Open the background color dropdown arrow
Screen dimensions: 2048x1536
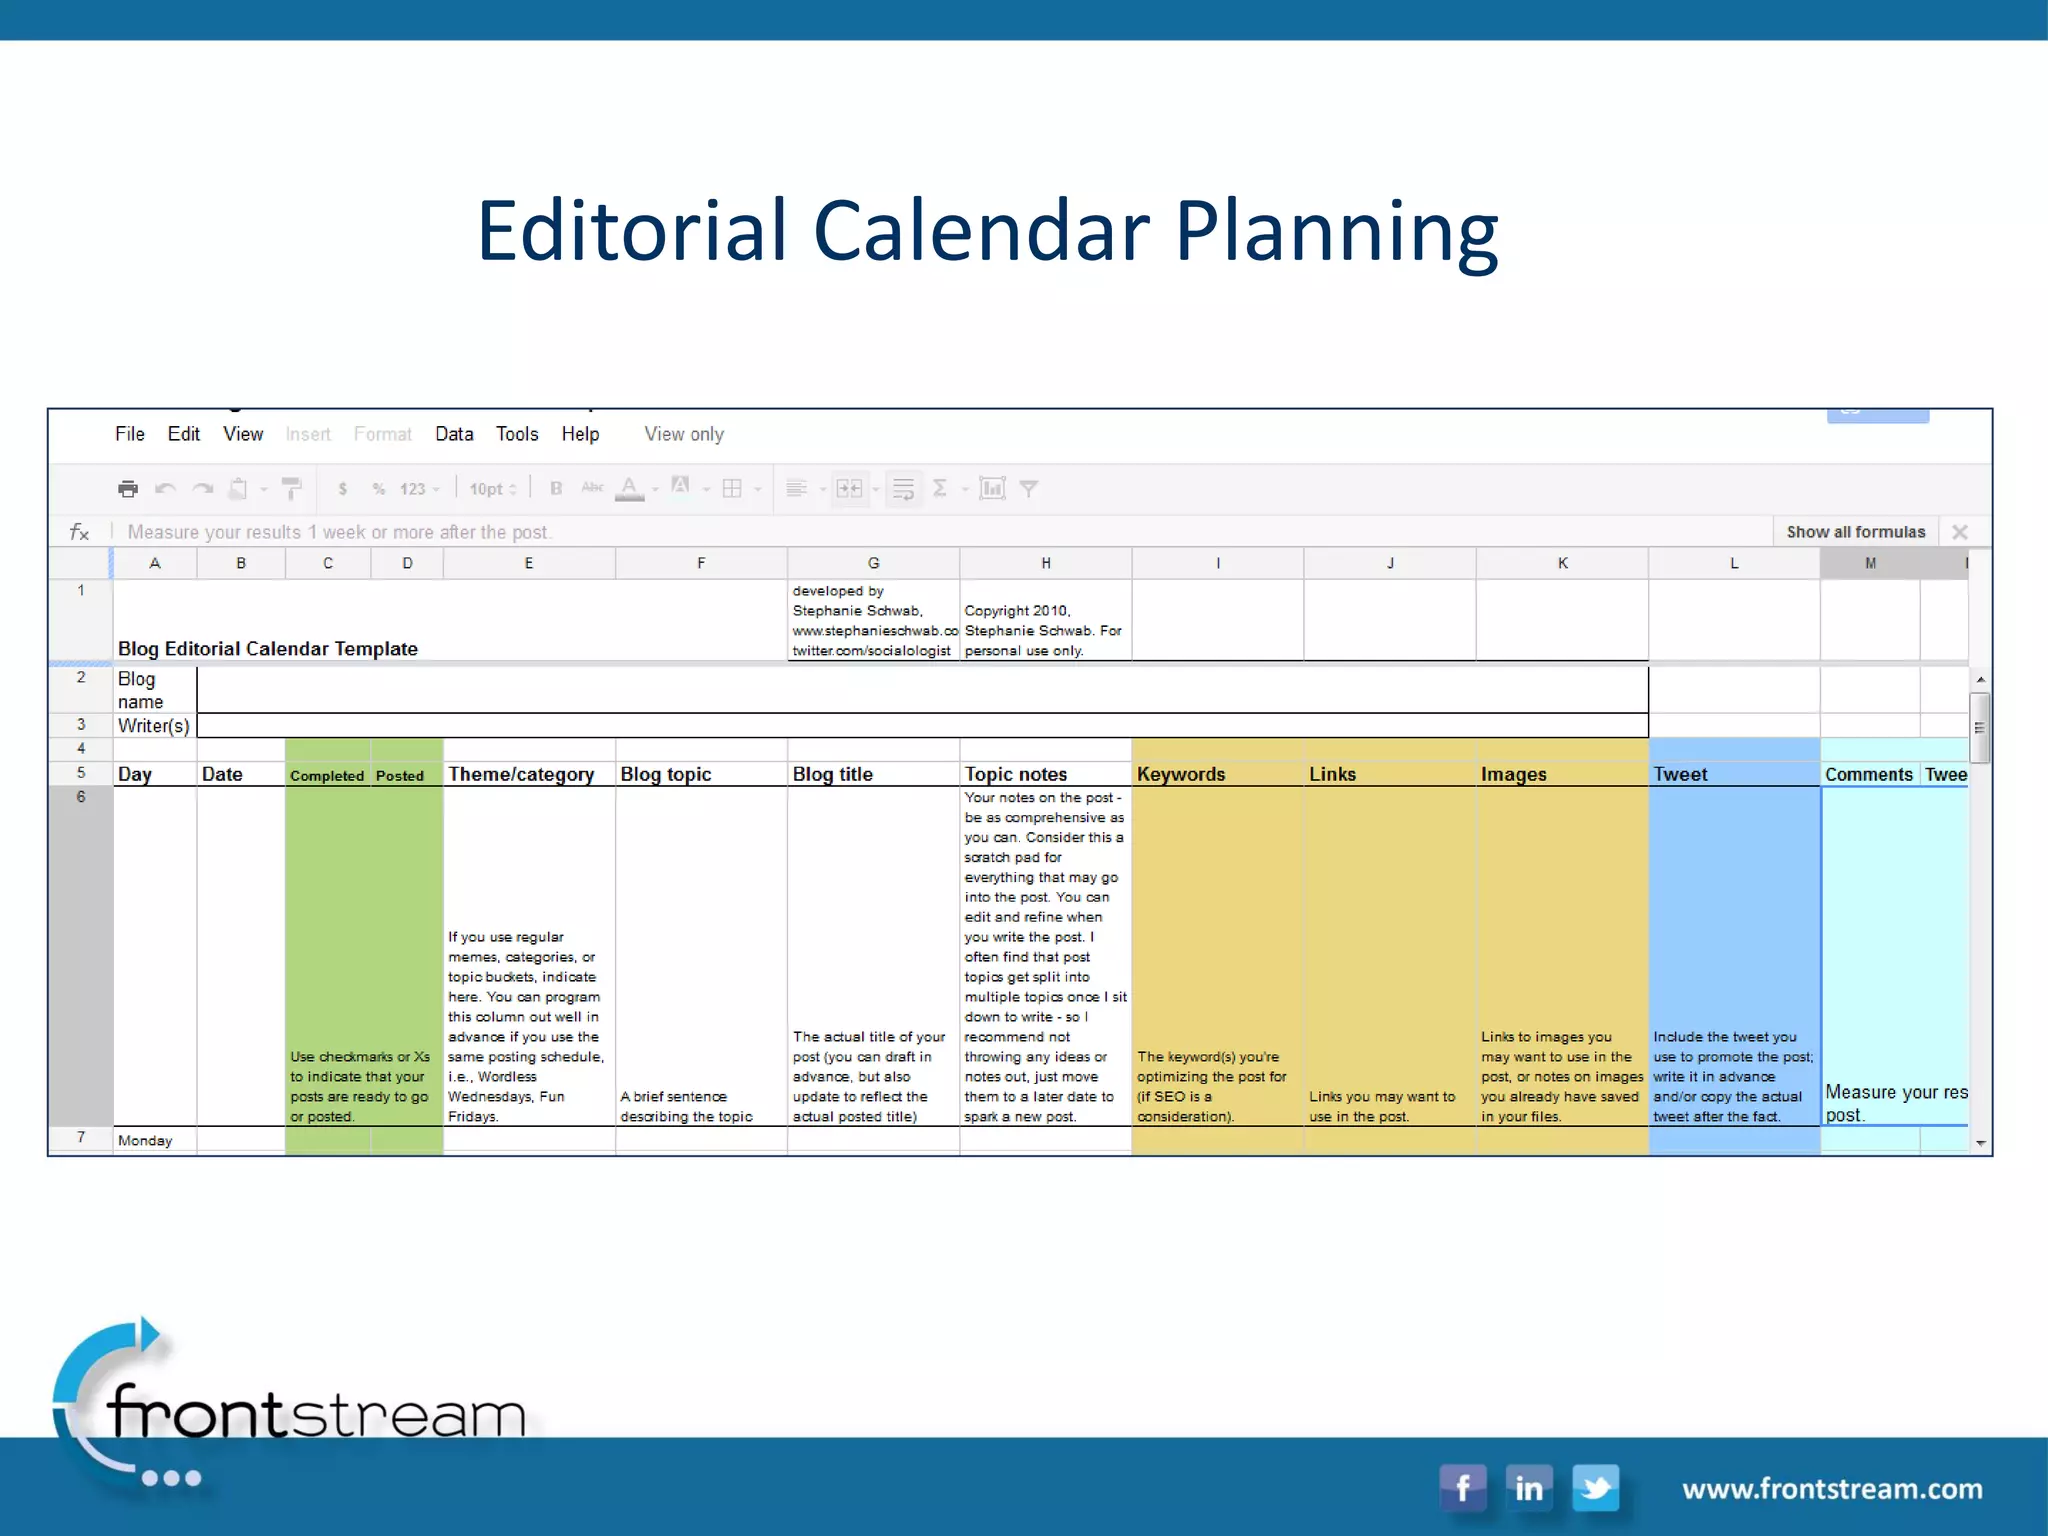pos(706,490)
